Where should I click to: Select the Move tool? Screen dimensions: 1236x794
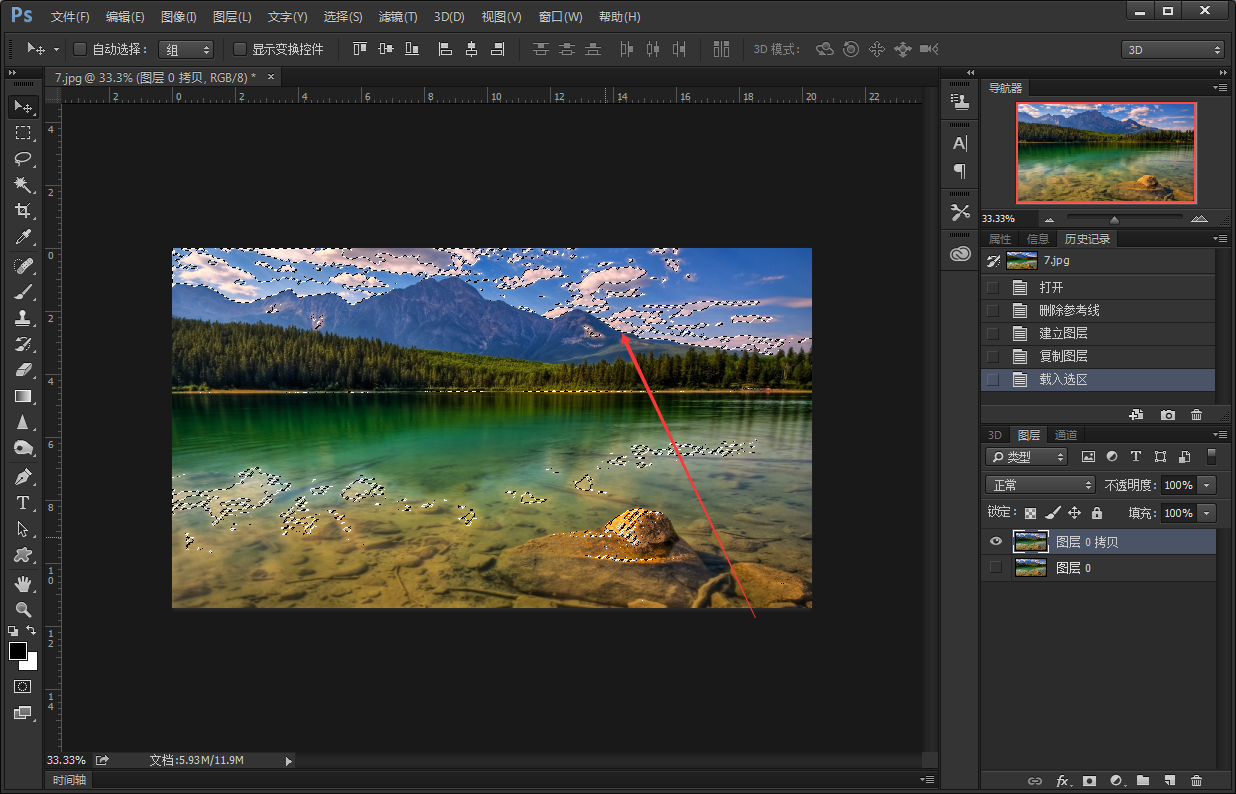point(22,106)
